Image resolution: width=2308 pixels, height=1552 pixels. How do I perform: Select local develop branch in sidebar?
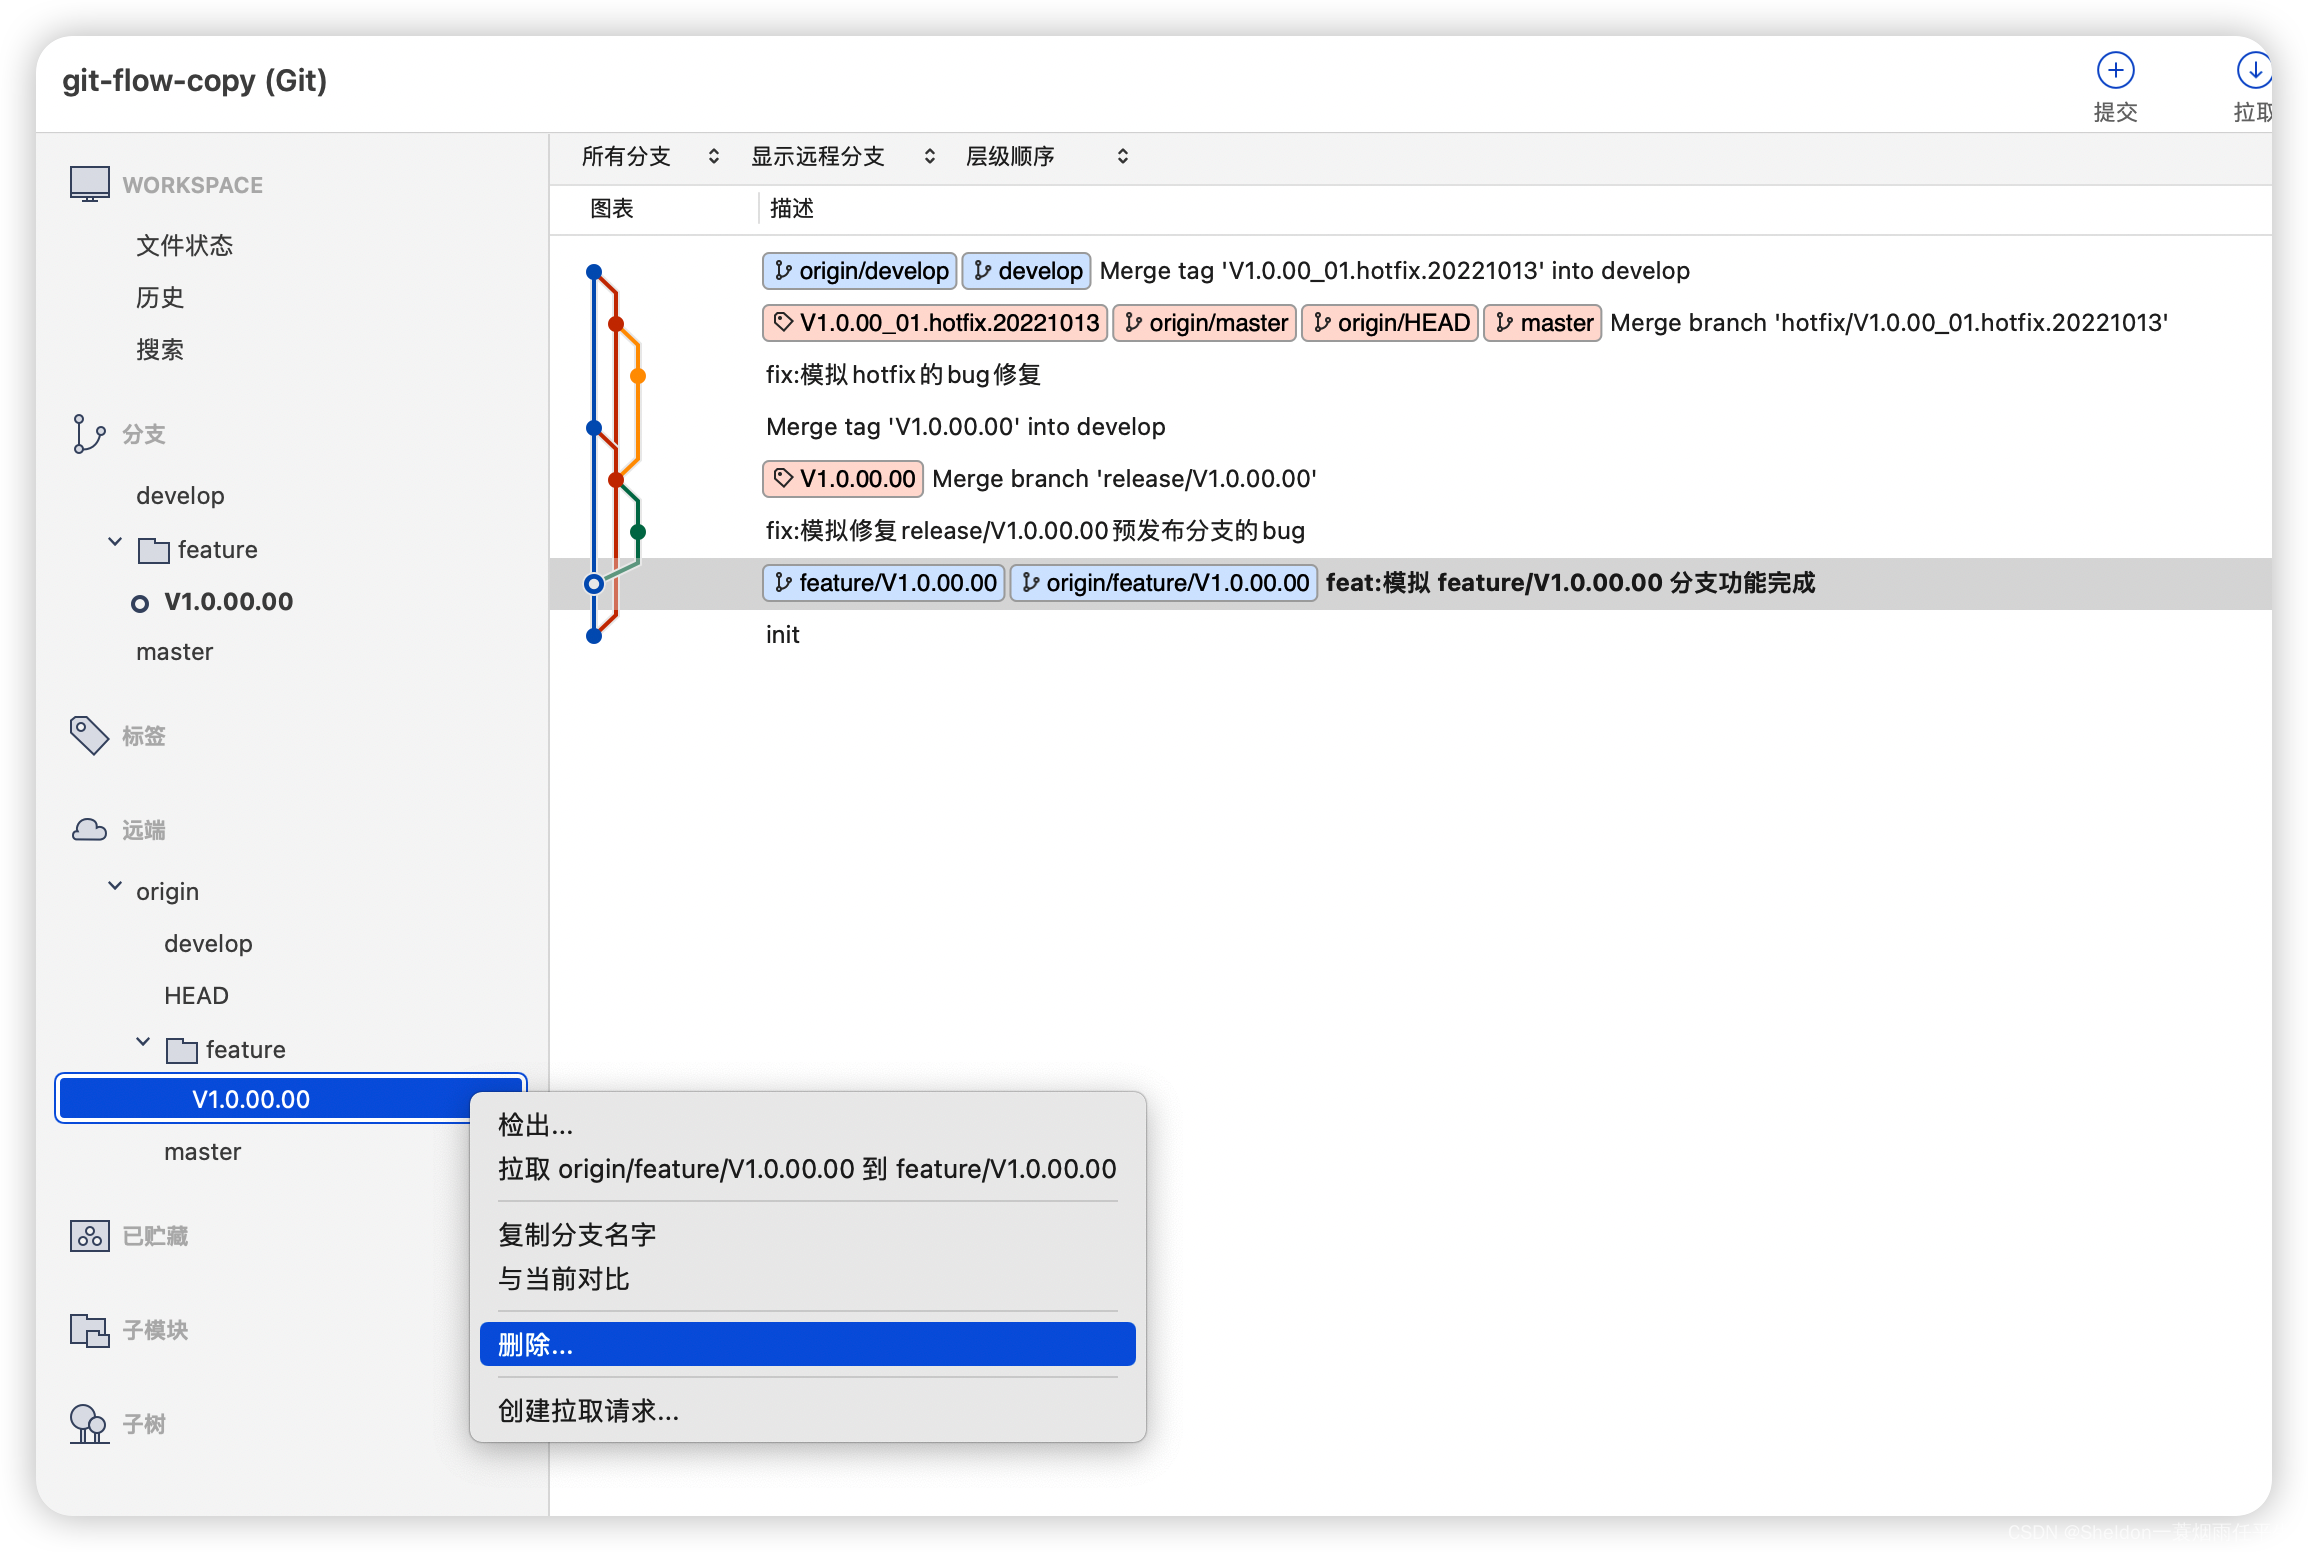[x=181, y=496]
